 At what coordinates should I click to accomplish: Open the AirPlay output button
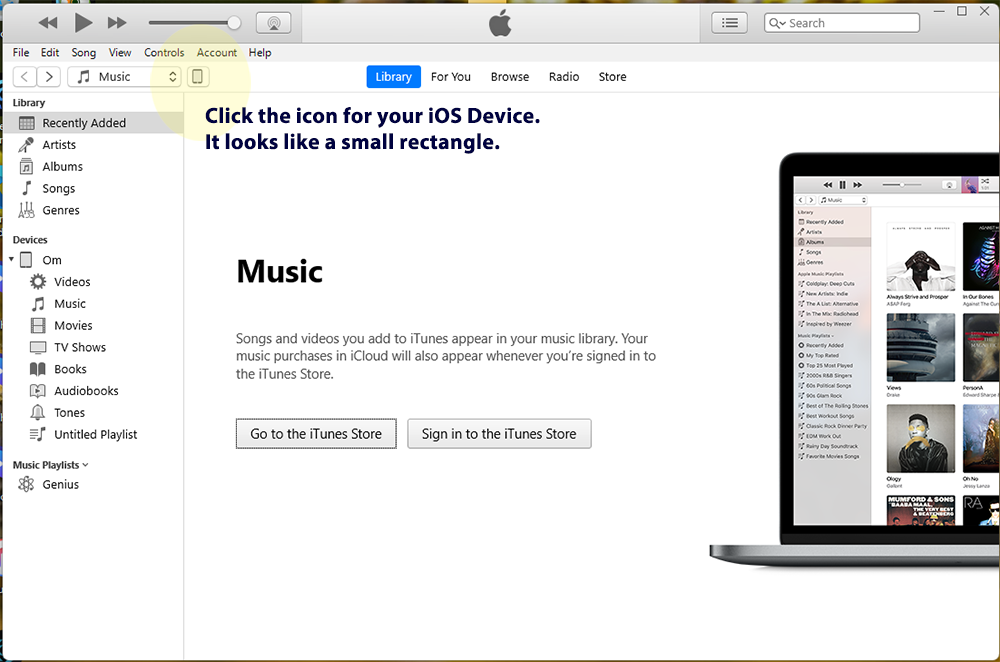point(274,23)
